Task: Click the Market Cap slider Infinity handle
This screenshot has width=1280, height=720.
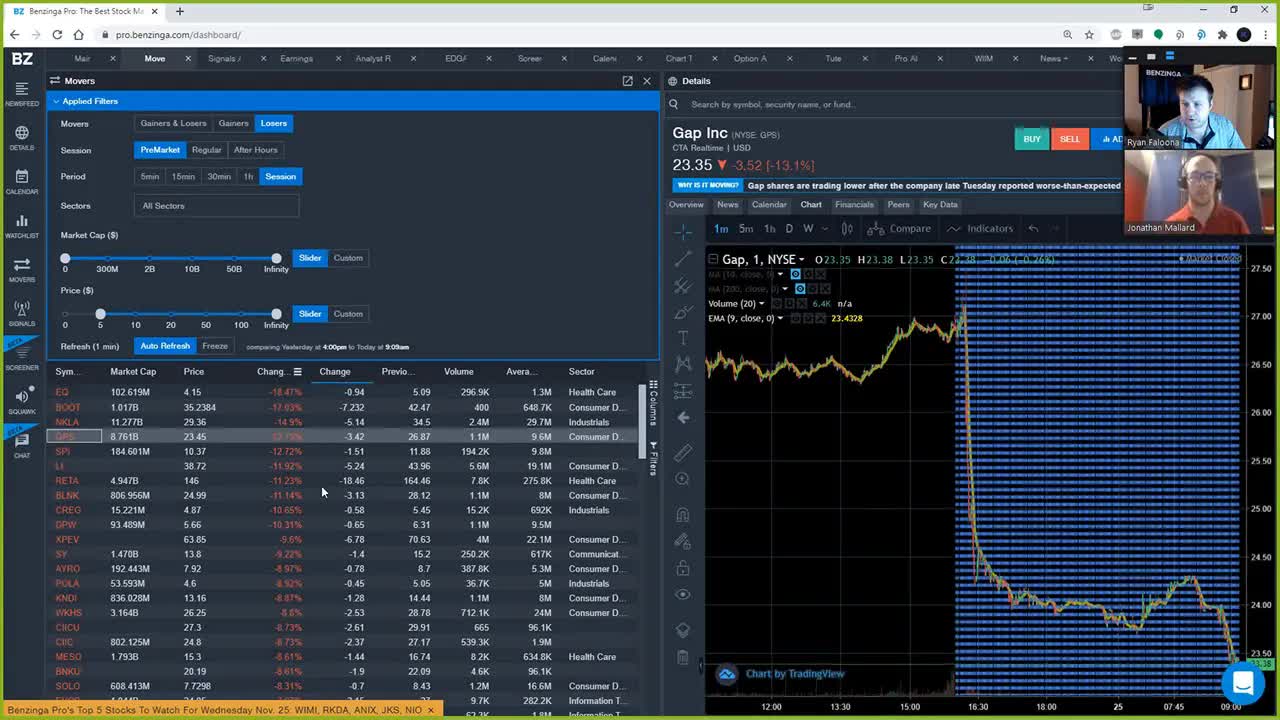Action: [276, 258]
